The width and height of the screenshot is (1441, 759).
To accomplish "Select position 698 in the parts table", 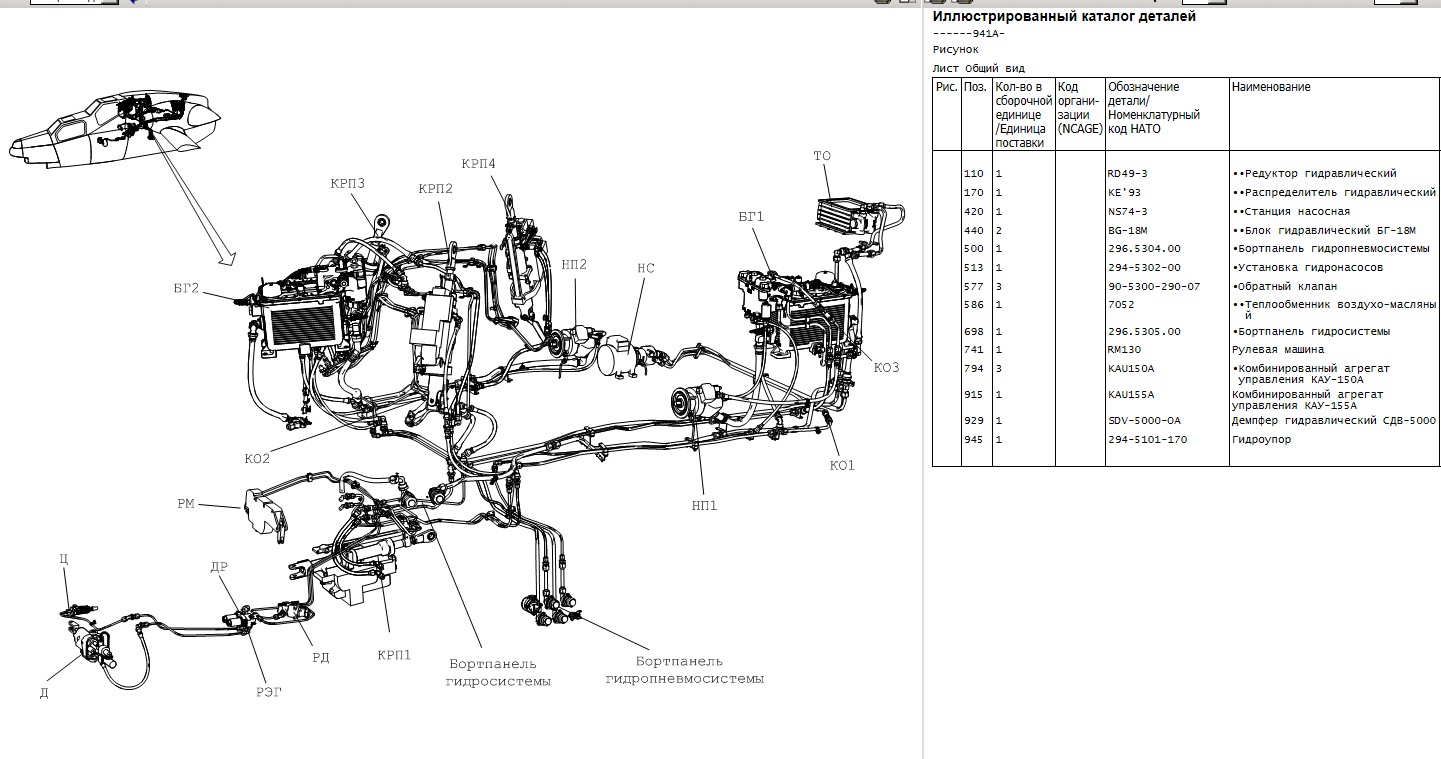I will [974, 331].
